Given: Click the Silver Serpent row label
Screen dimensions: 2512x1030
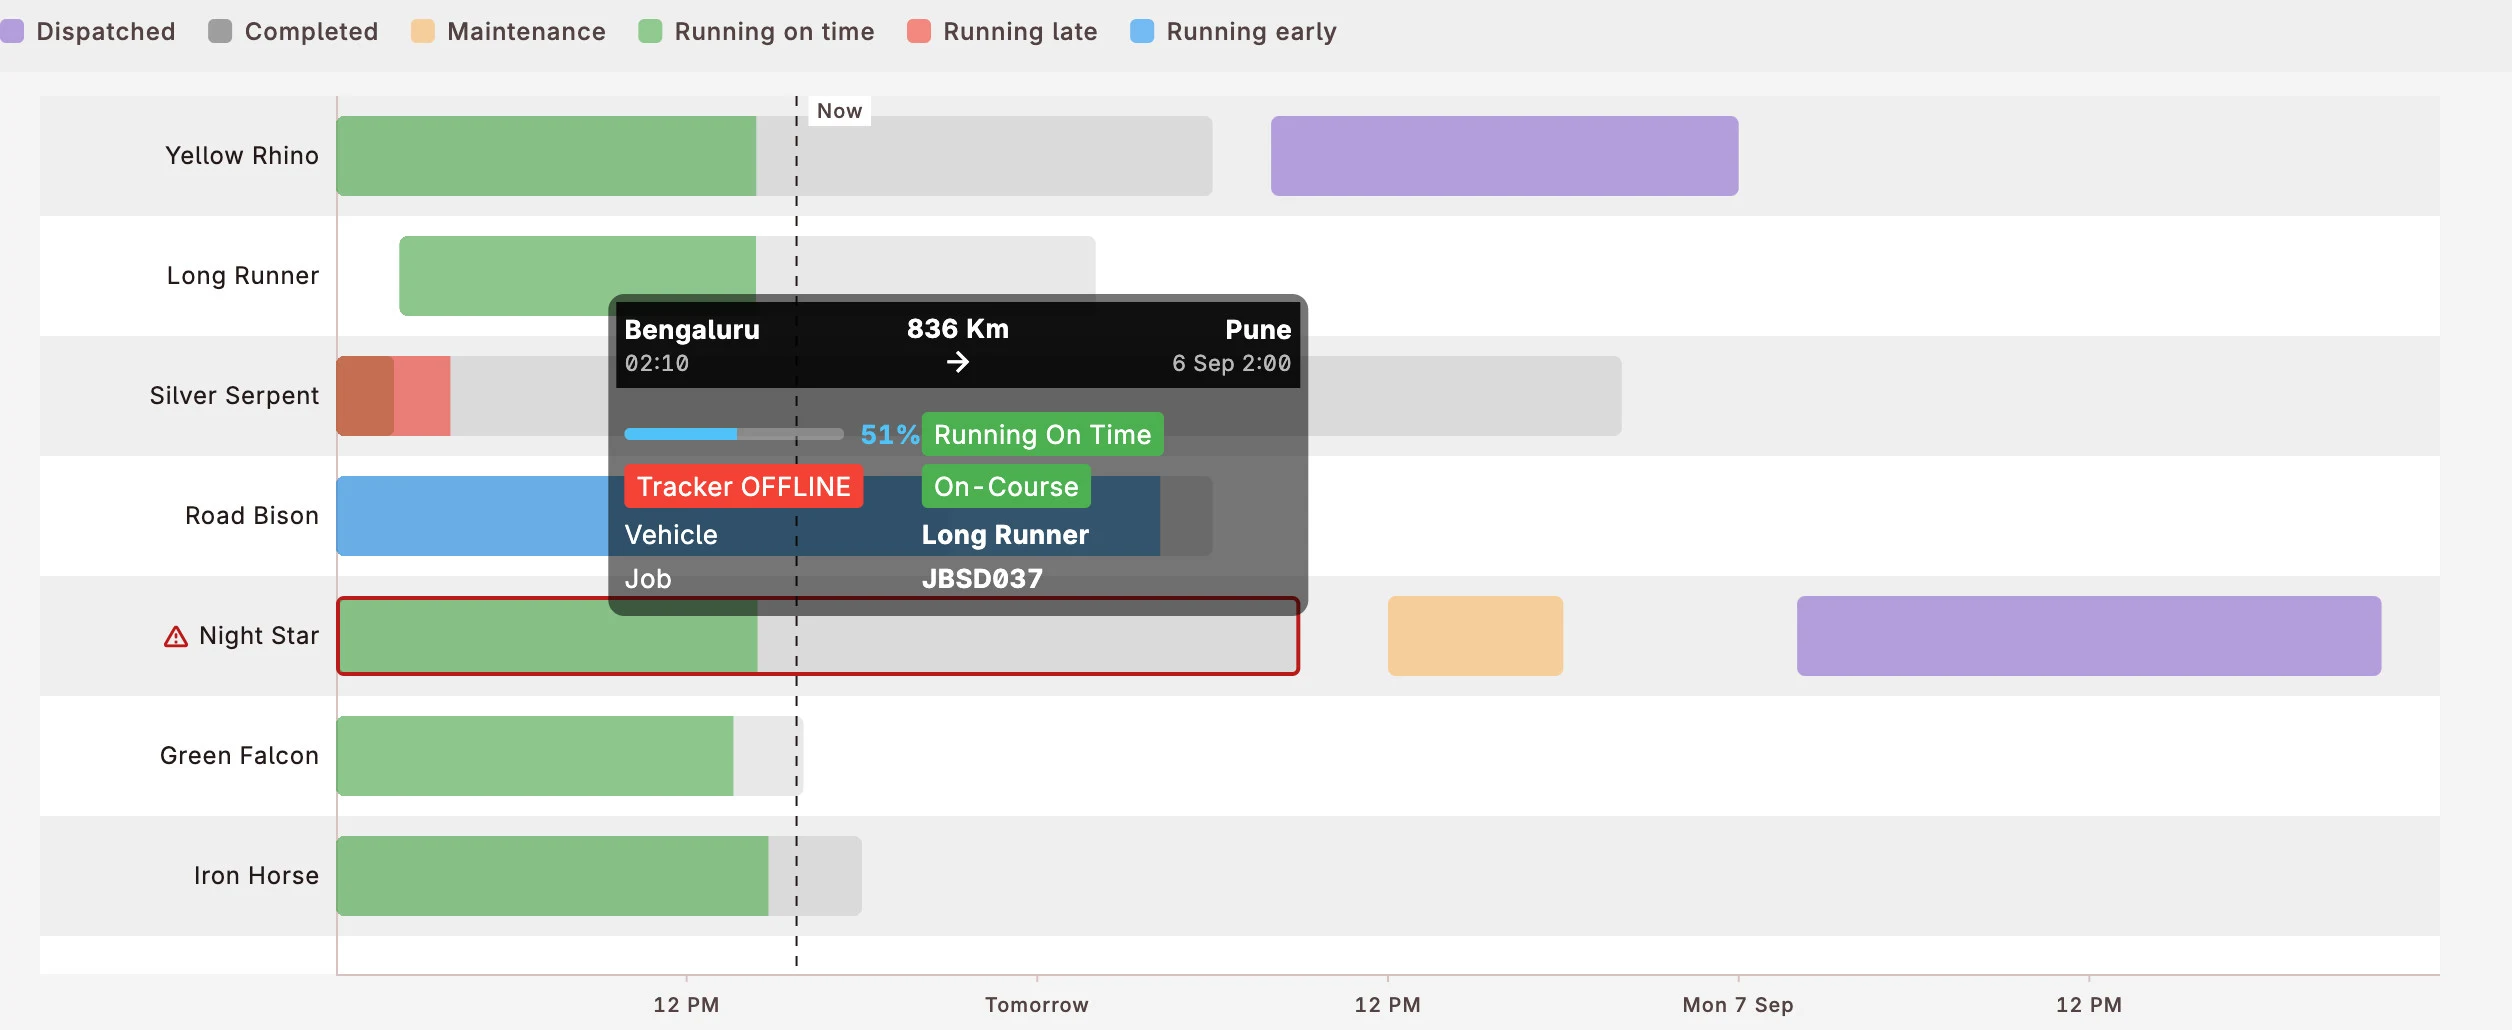Looking at the screenshot, I should (234, 396).
